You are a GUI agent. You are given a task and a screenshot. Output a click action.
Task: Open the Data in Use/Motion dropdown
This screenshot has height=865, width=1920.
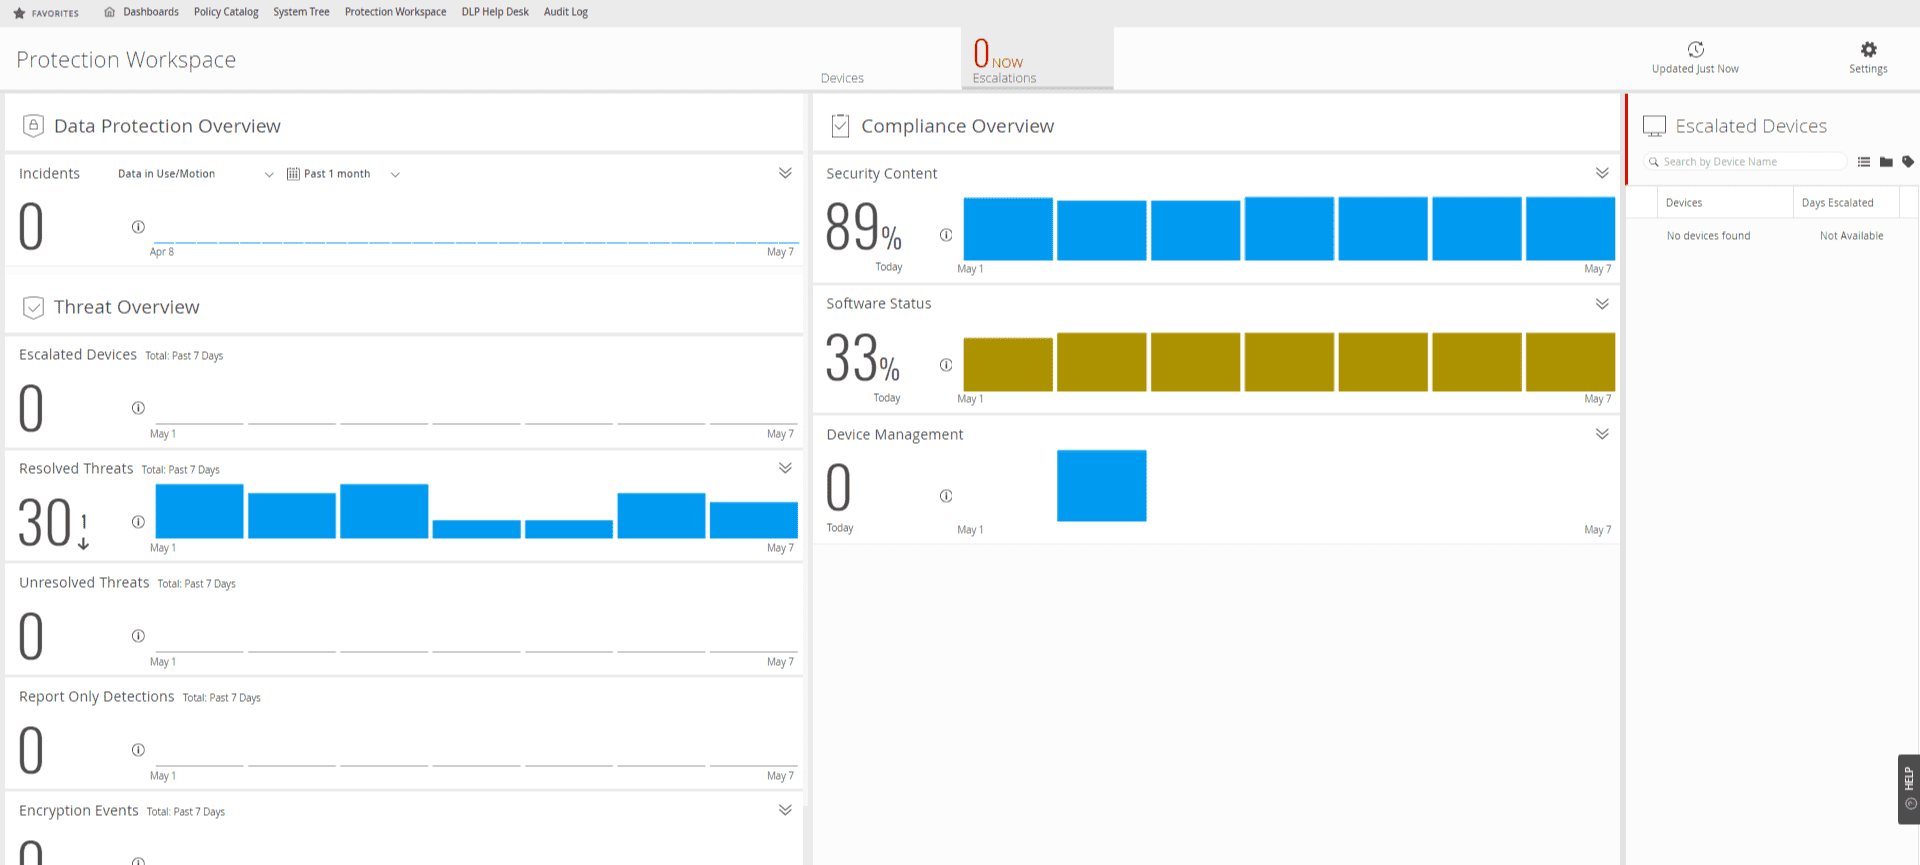pyautogui.click(x=195, y=174)
